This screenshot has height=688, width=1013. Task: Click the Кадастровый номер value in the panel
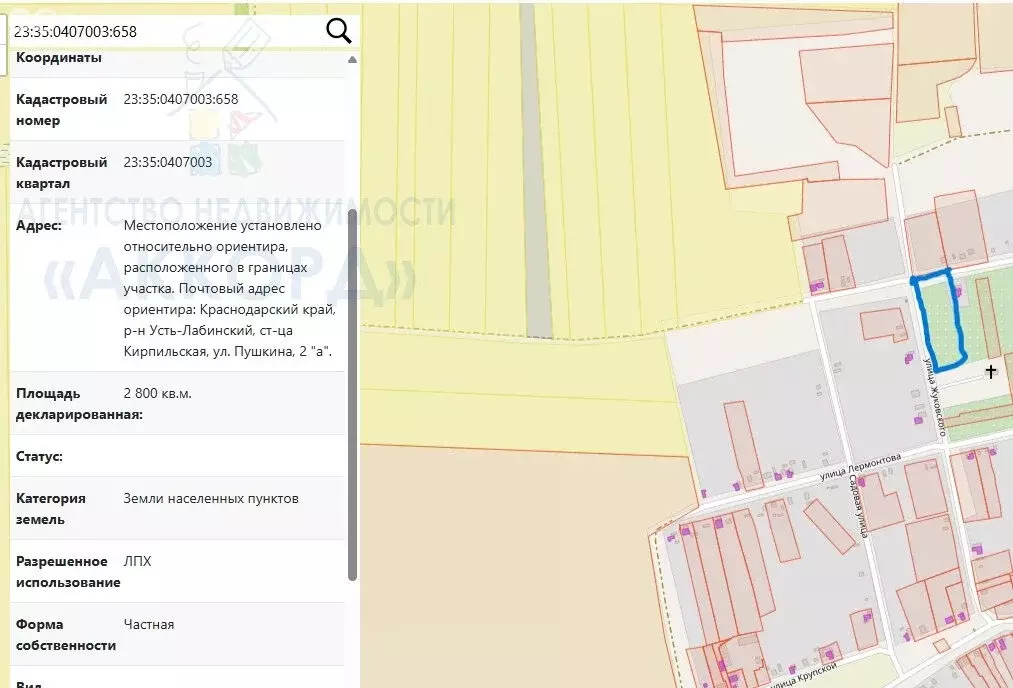[x=181, y=99]
